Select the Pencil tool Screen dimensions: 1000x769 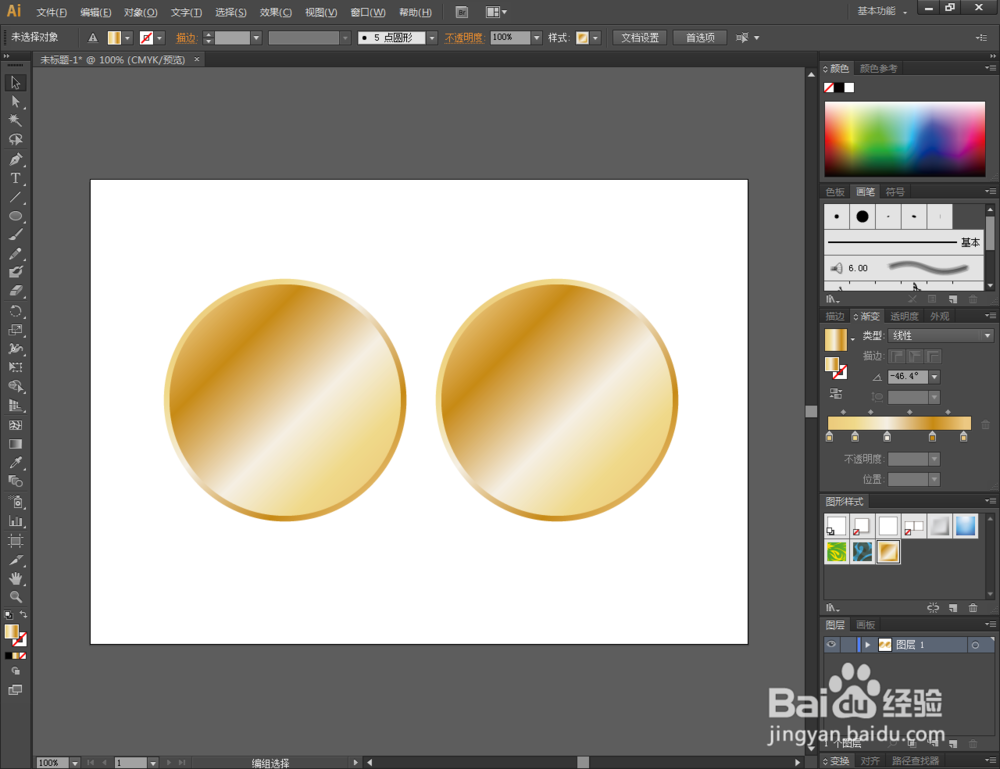coord(15,254)
